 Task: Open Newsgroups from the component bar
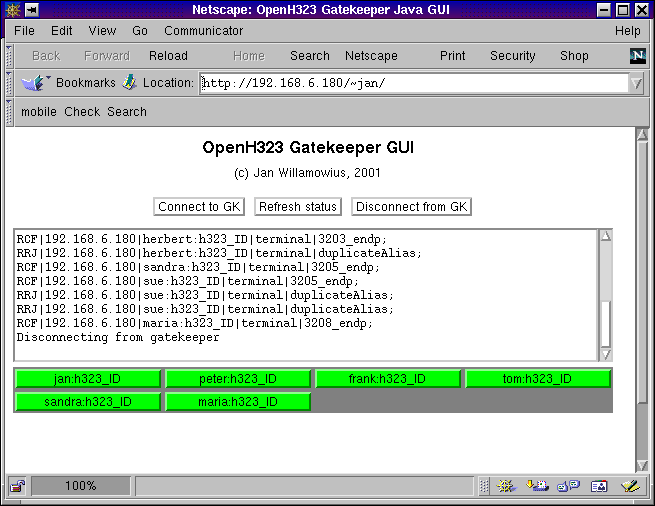569,486
